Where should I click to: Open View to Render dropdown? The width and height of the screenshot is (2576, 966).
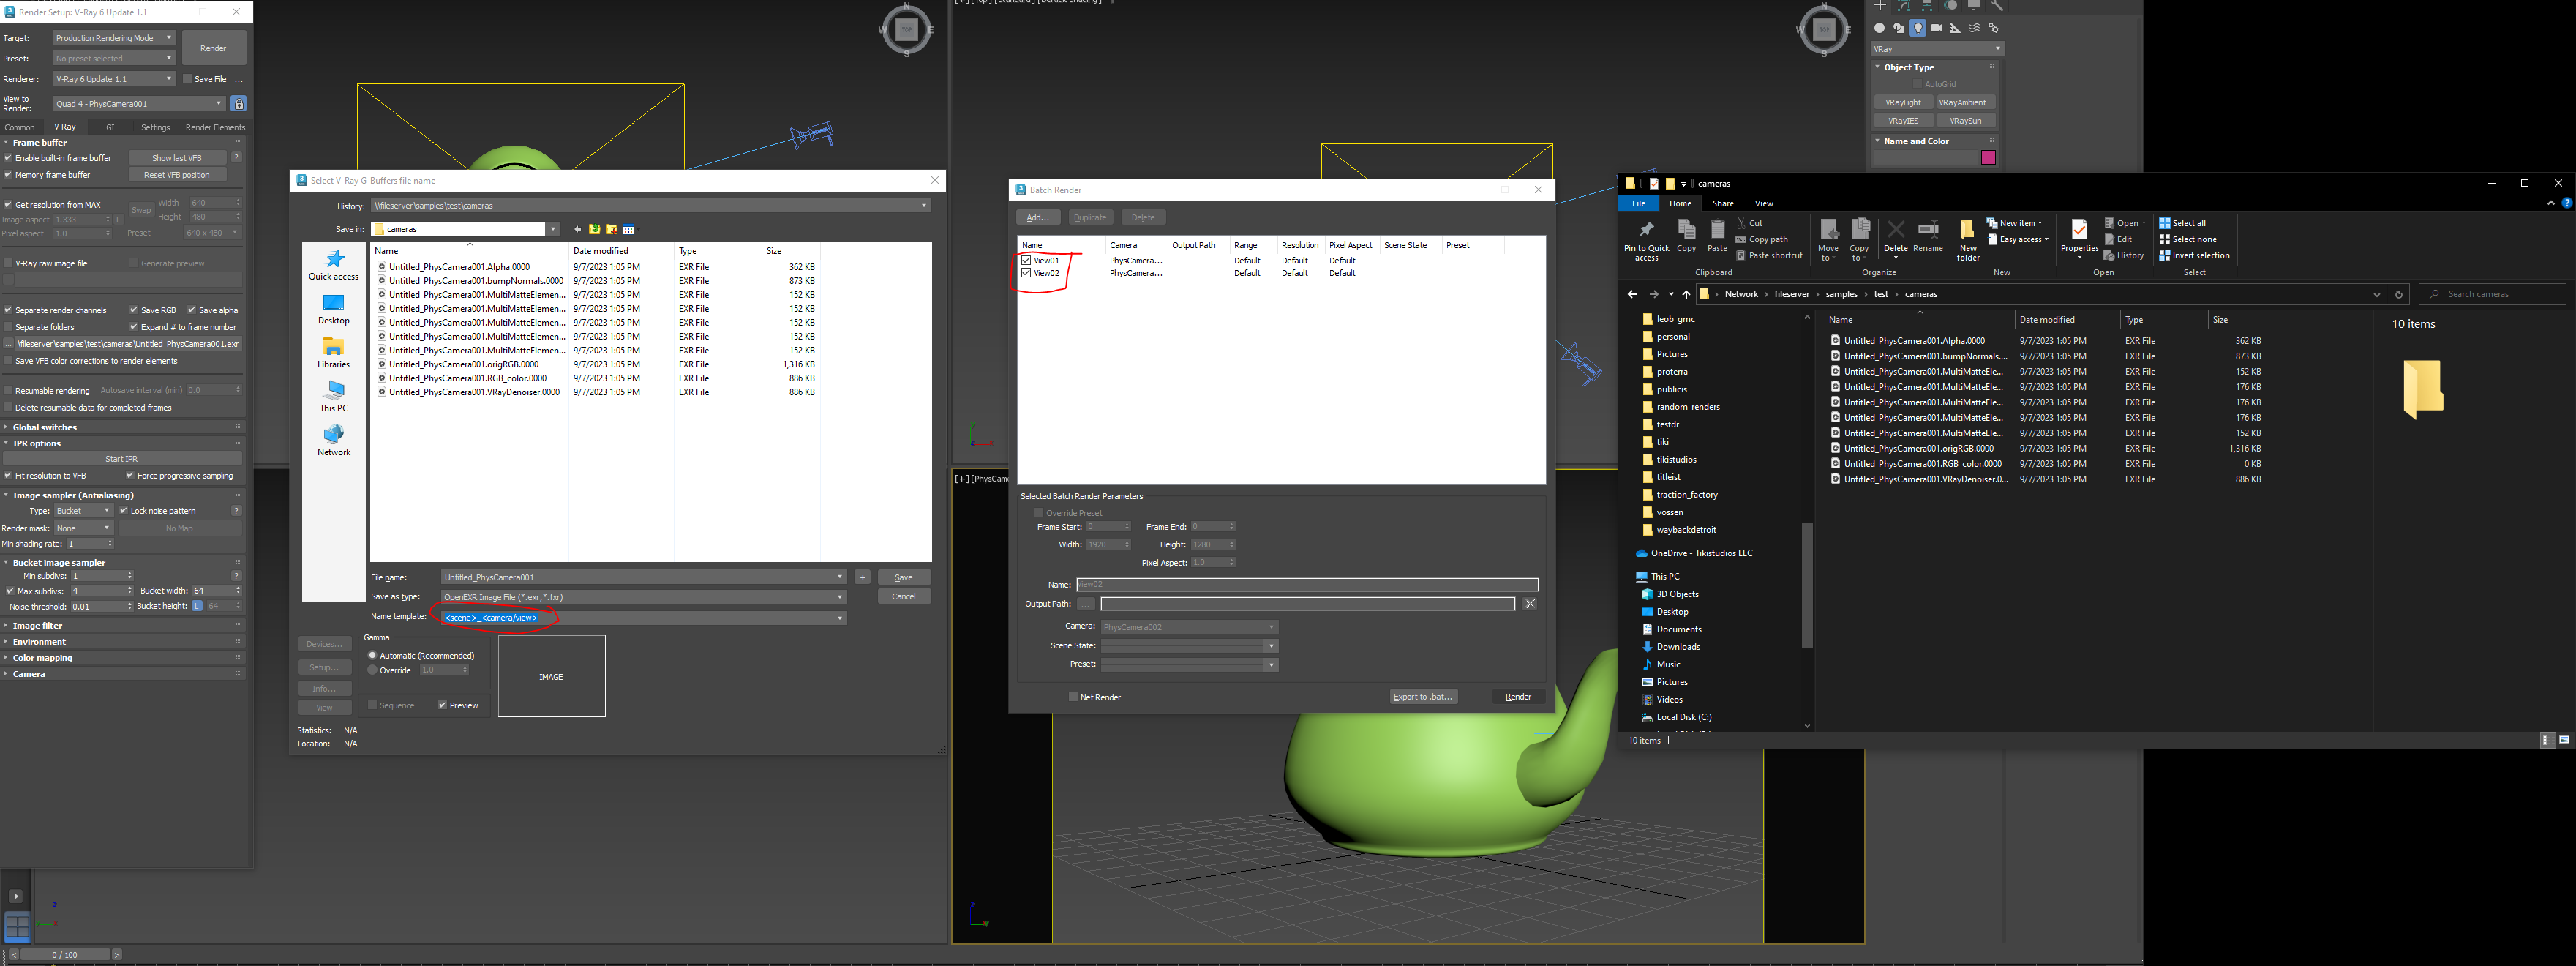click(x=139, y=103)
